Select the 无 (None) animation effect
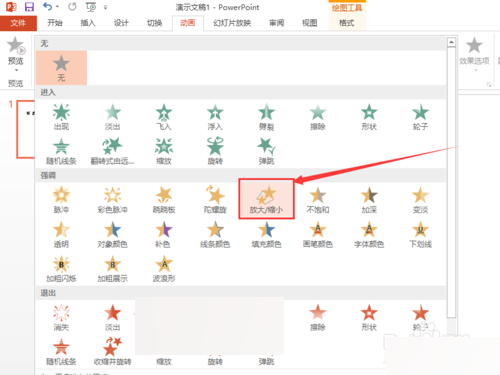 click(x=61, y=68)
